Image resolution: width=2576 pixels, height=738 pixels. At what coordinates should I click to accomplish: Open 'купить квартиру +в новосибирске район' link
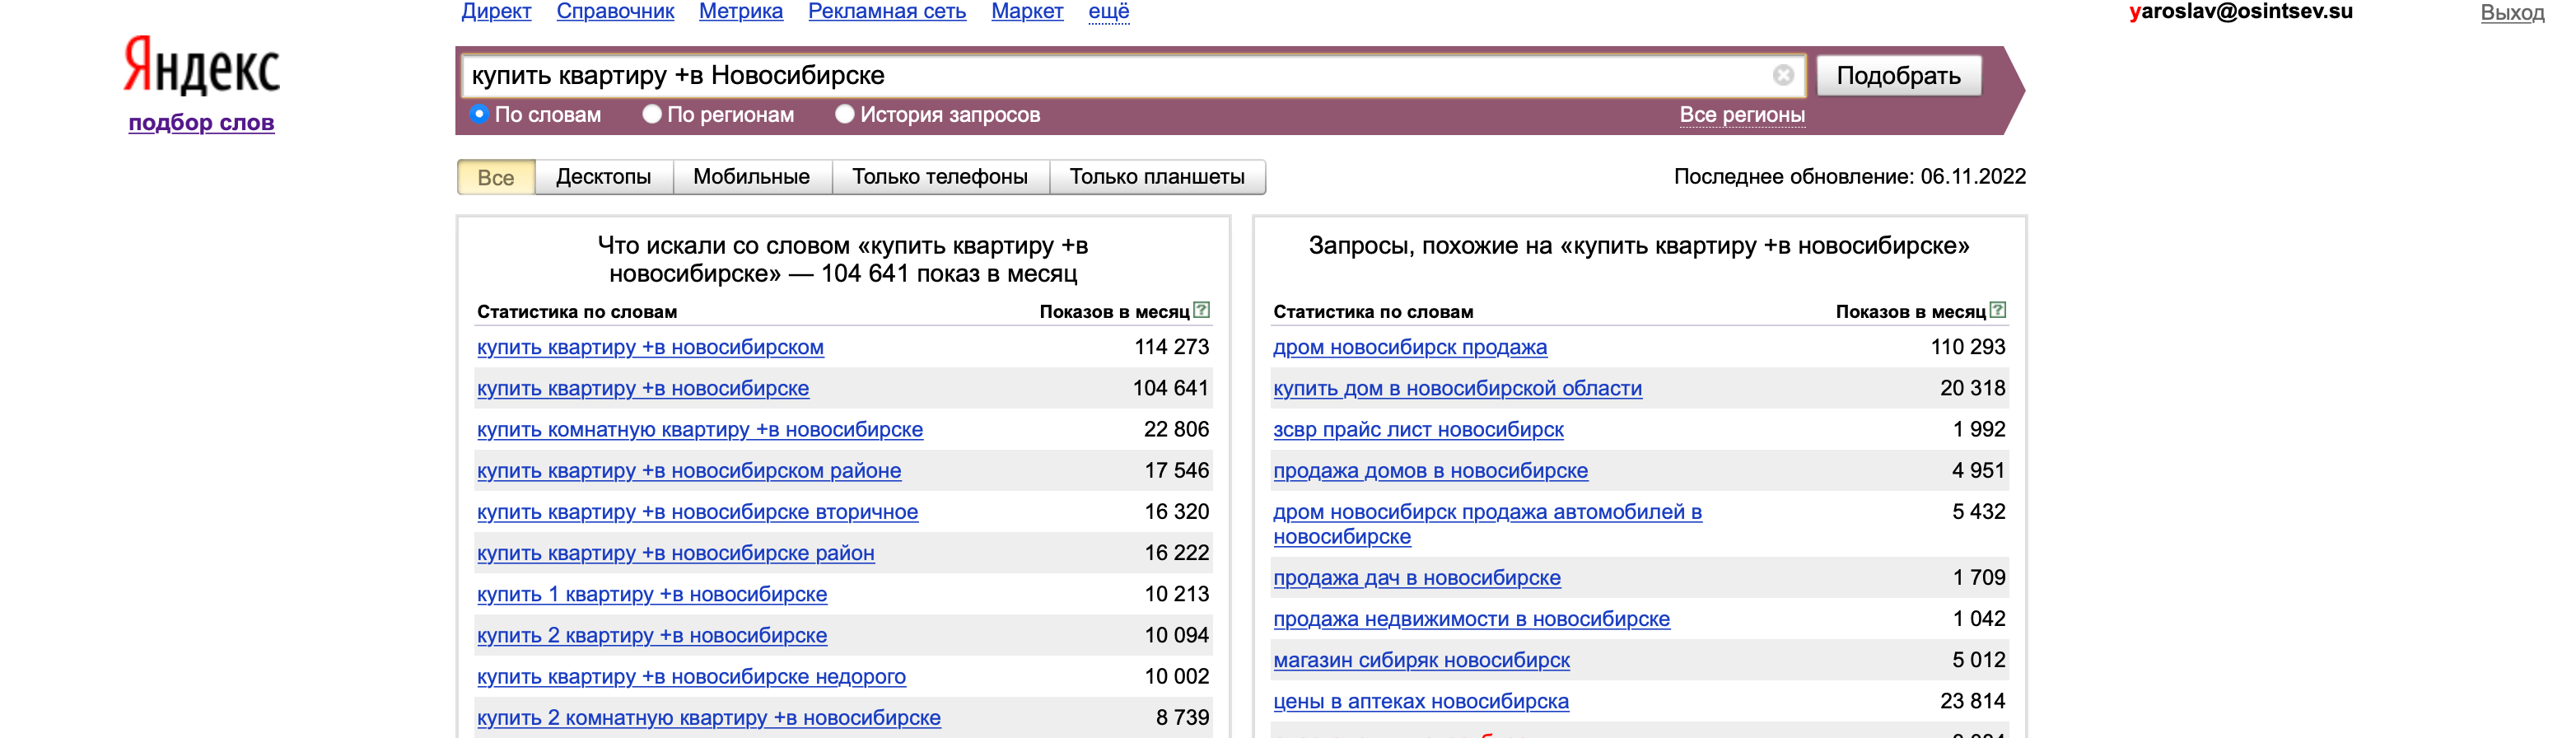[675, 553]
